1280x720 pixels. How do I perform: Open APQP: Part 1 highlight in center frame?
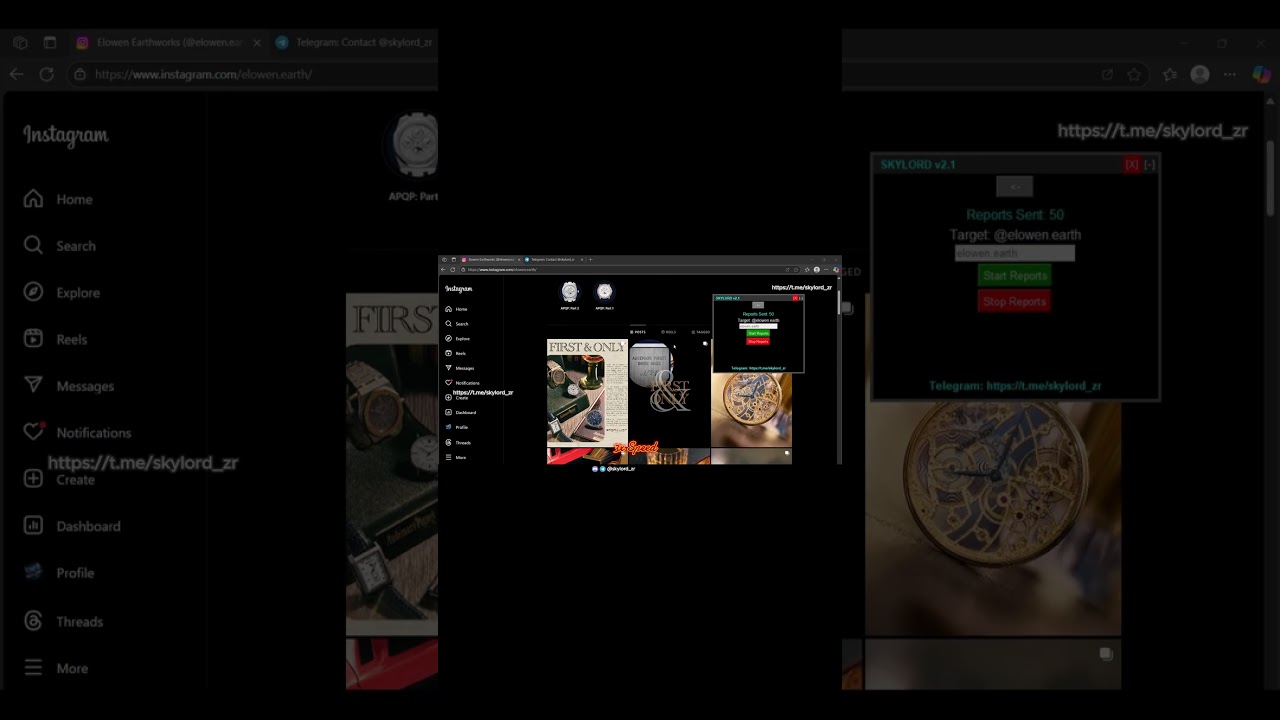click(604, 295)
